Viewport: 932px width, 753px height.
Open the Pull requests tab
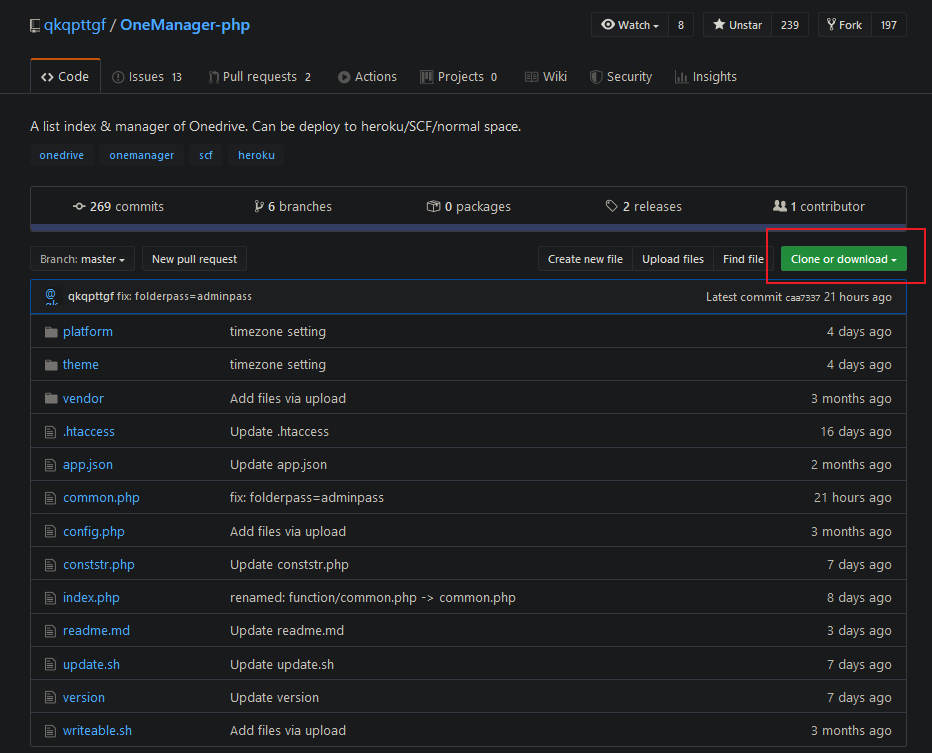tap(260, 77)
